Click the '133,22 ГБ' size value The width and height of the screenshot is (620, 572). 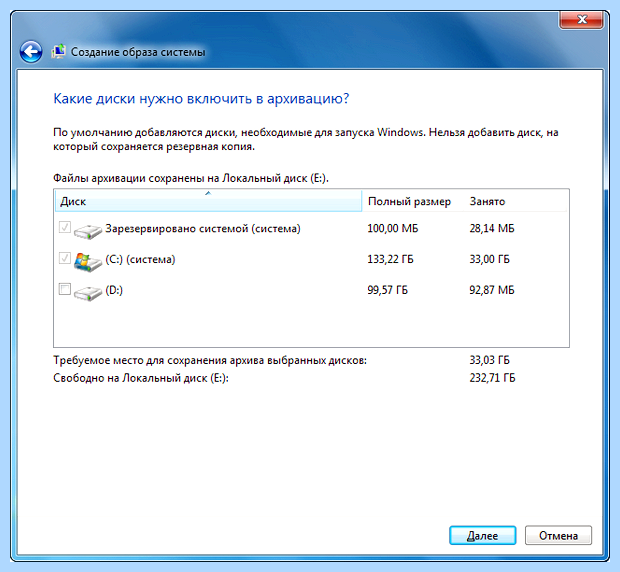390,259
